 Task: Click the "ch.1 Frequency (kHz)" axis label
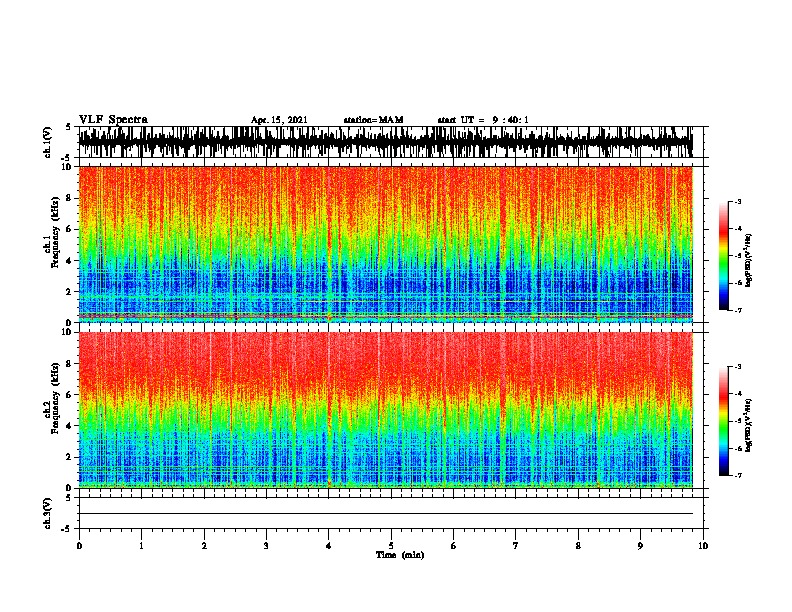click(x=51, y=232)
